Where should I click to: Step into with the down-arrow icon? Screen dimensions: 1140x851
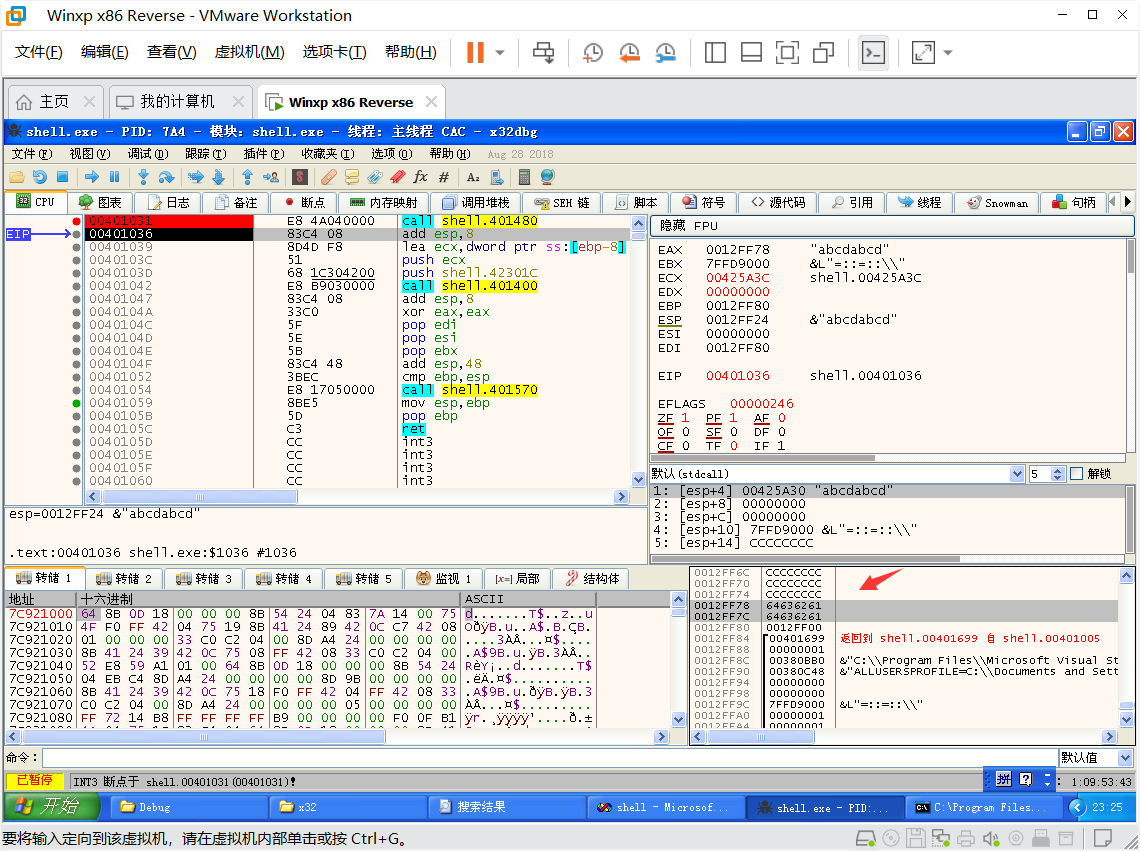tap(143, 177)
